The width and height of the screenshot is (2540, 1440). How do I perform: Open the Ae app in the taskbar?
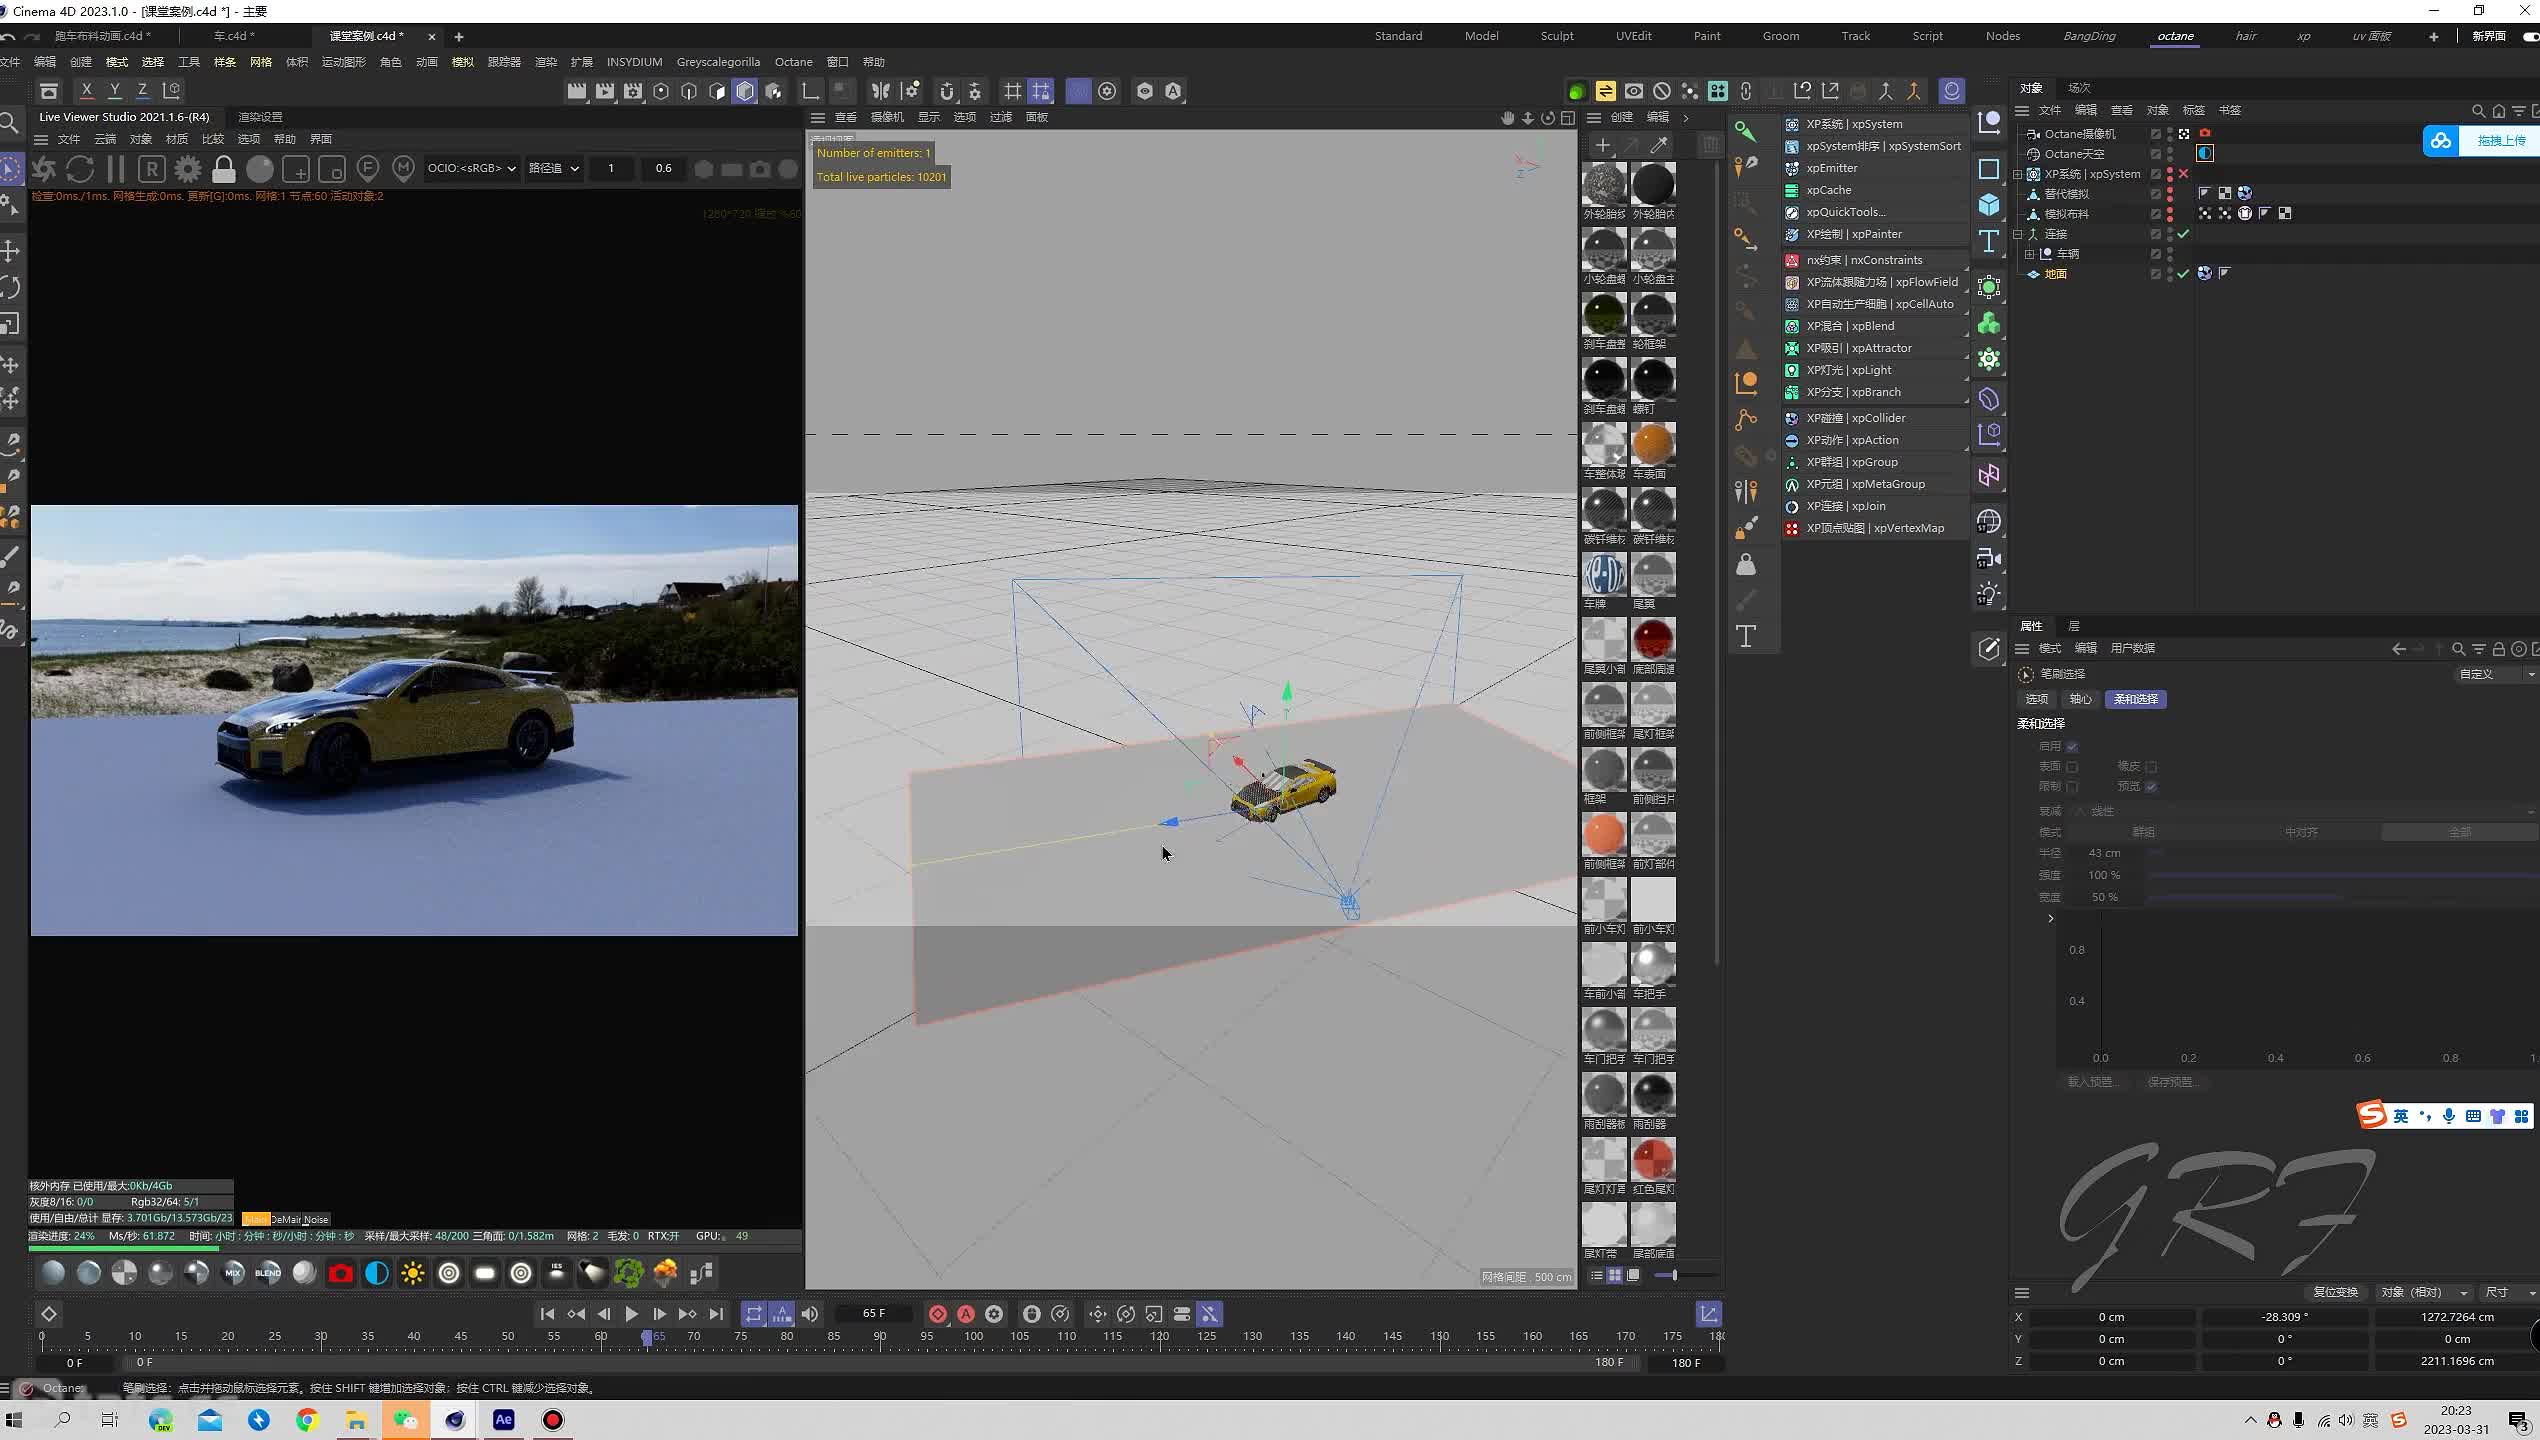503,1420
